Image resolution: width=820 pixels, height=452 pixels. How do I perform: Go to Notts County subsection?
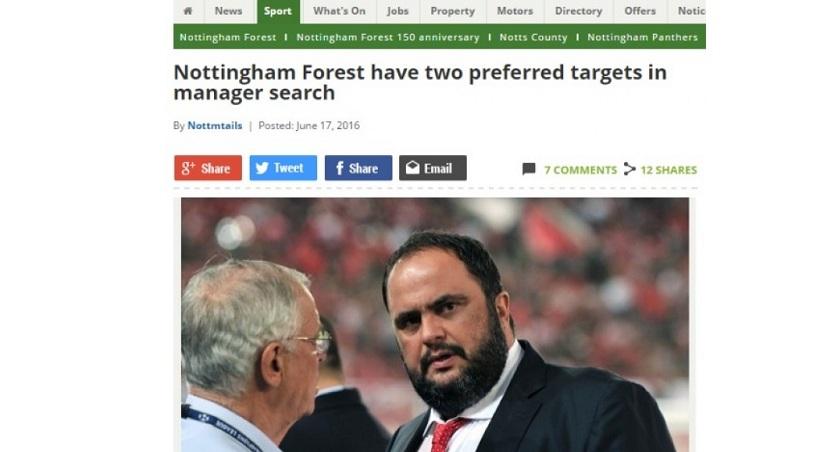[x=534, y=37]
